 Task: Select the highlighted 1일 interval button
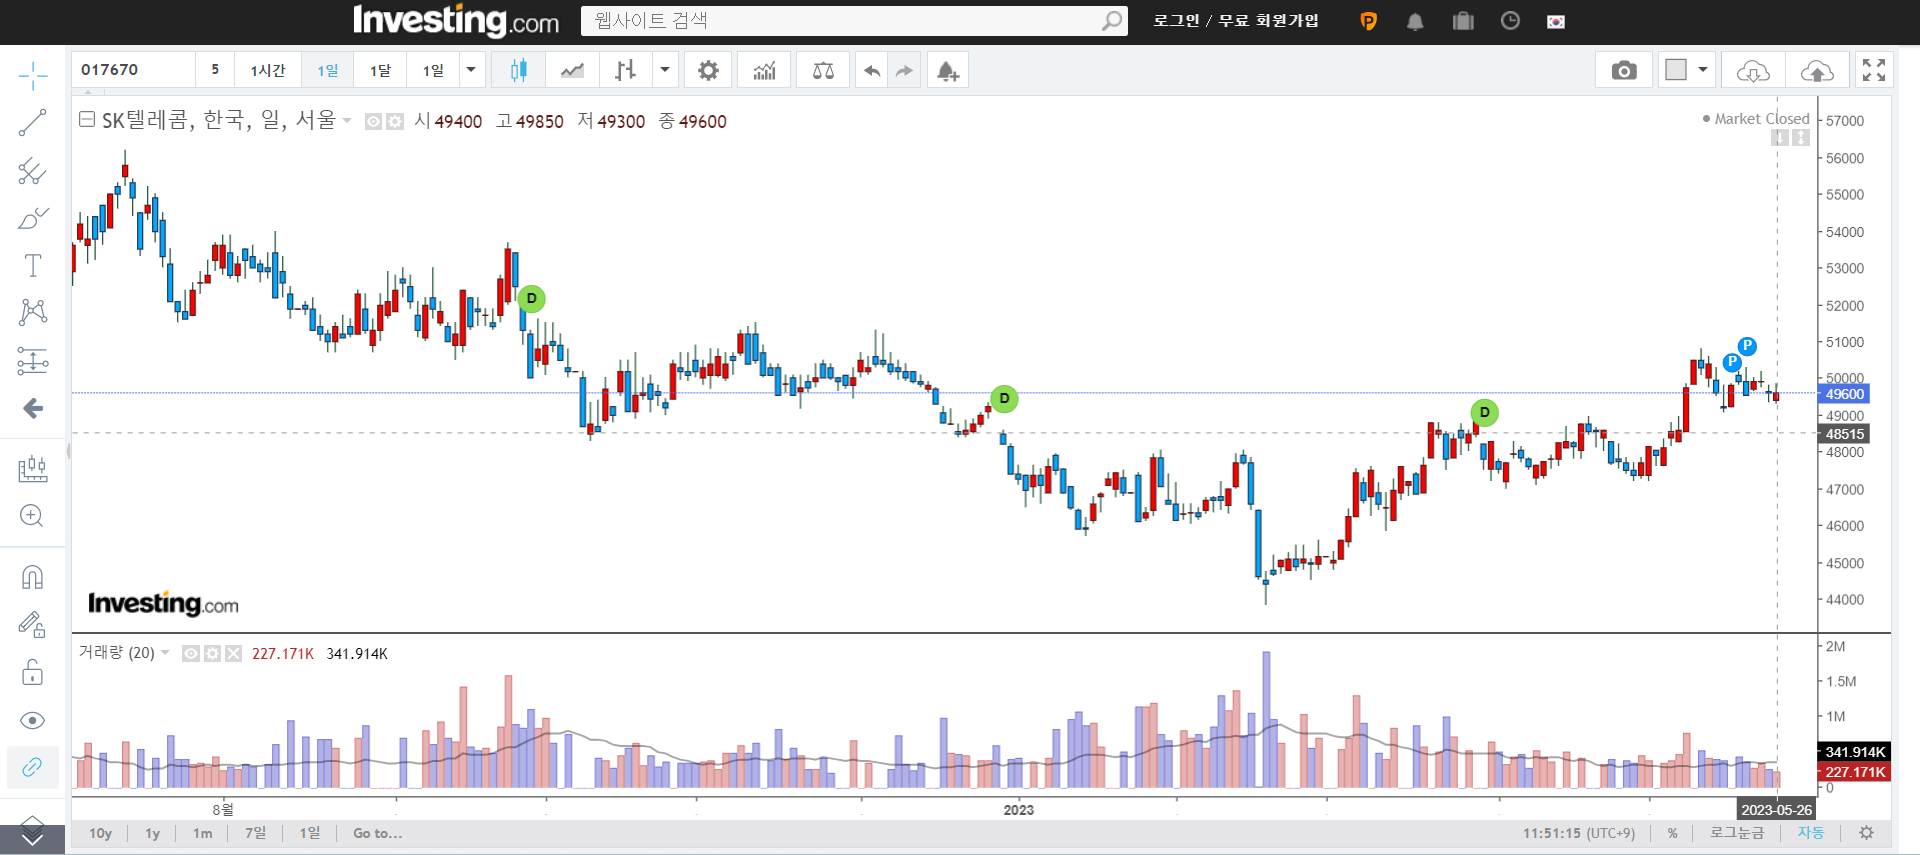pyautogui.click(x=328, y=70)
